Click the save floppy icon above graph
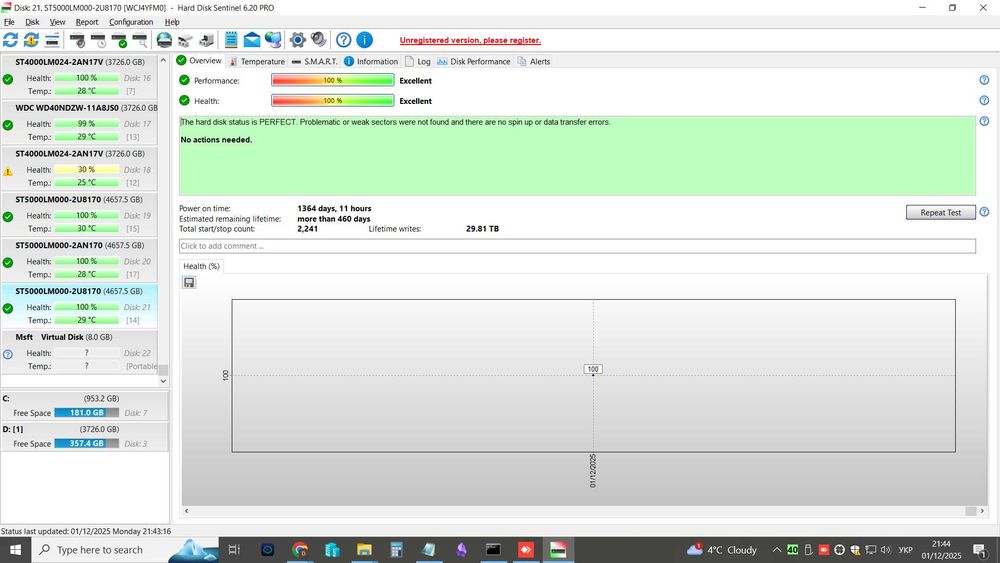This screenshot has height=563, width=1000. [x=189, y=282]
